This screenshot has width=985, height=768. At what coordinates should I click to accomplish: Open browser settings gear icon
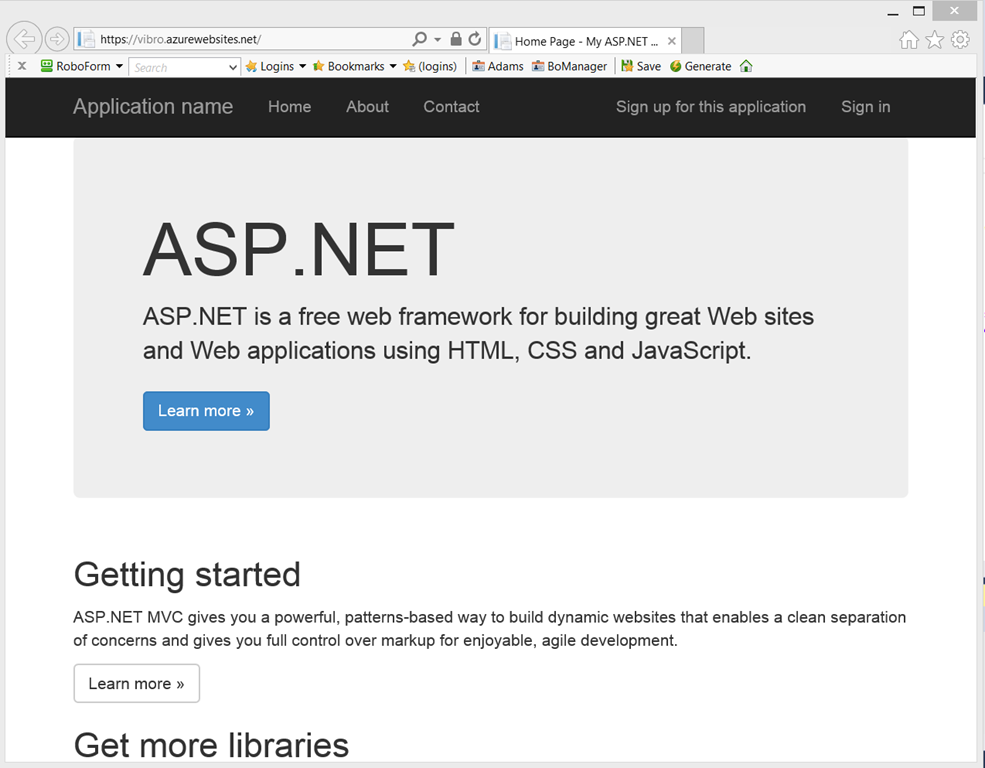[x=960, y=40]
